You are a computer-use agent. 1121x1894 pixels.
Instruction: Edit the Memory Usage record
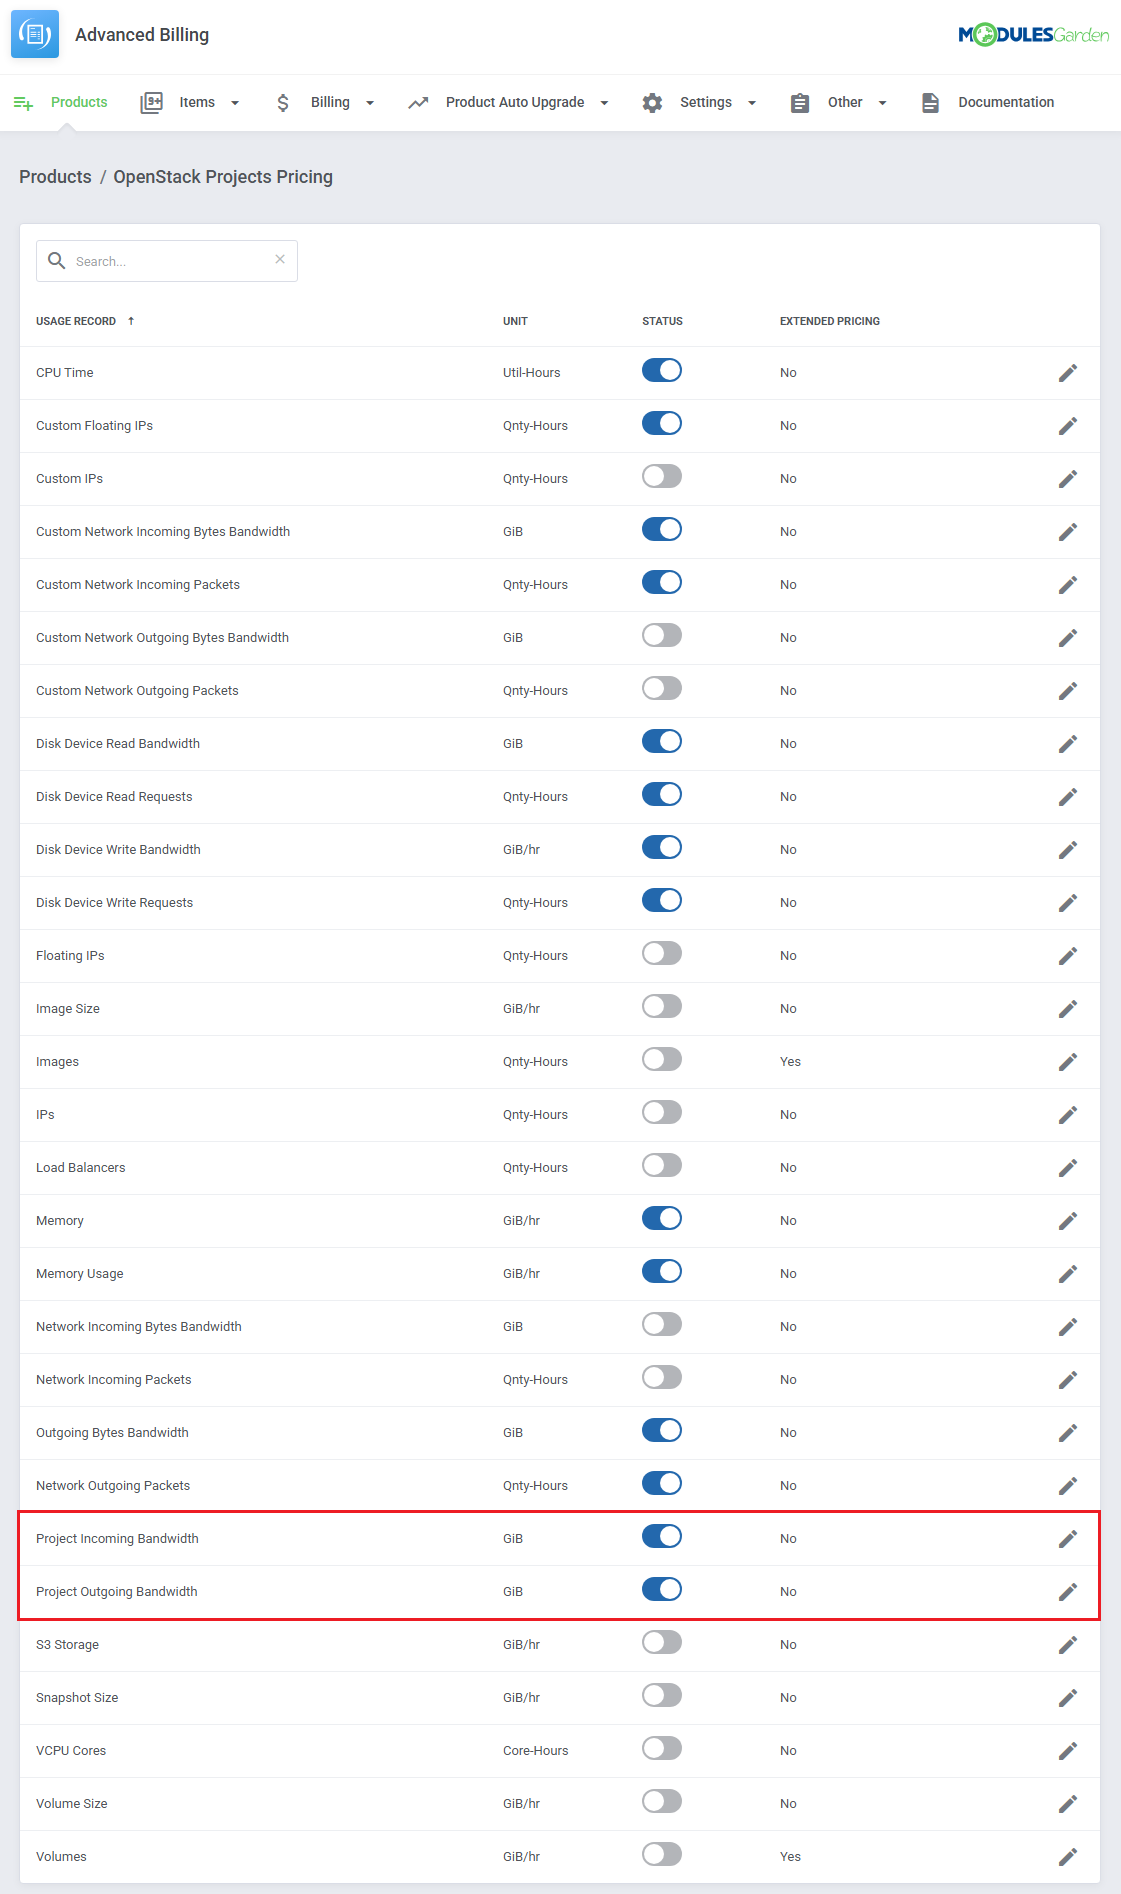pyautogui.click(x=1068, y=1274)
